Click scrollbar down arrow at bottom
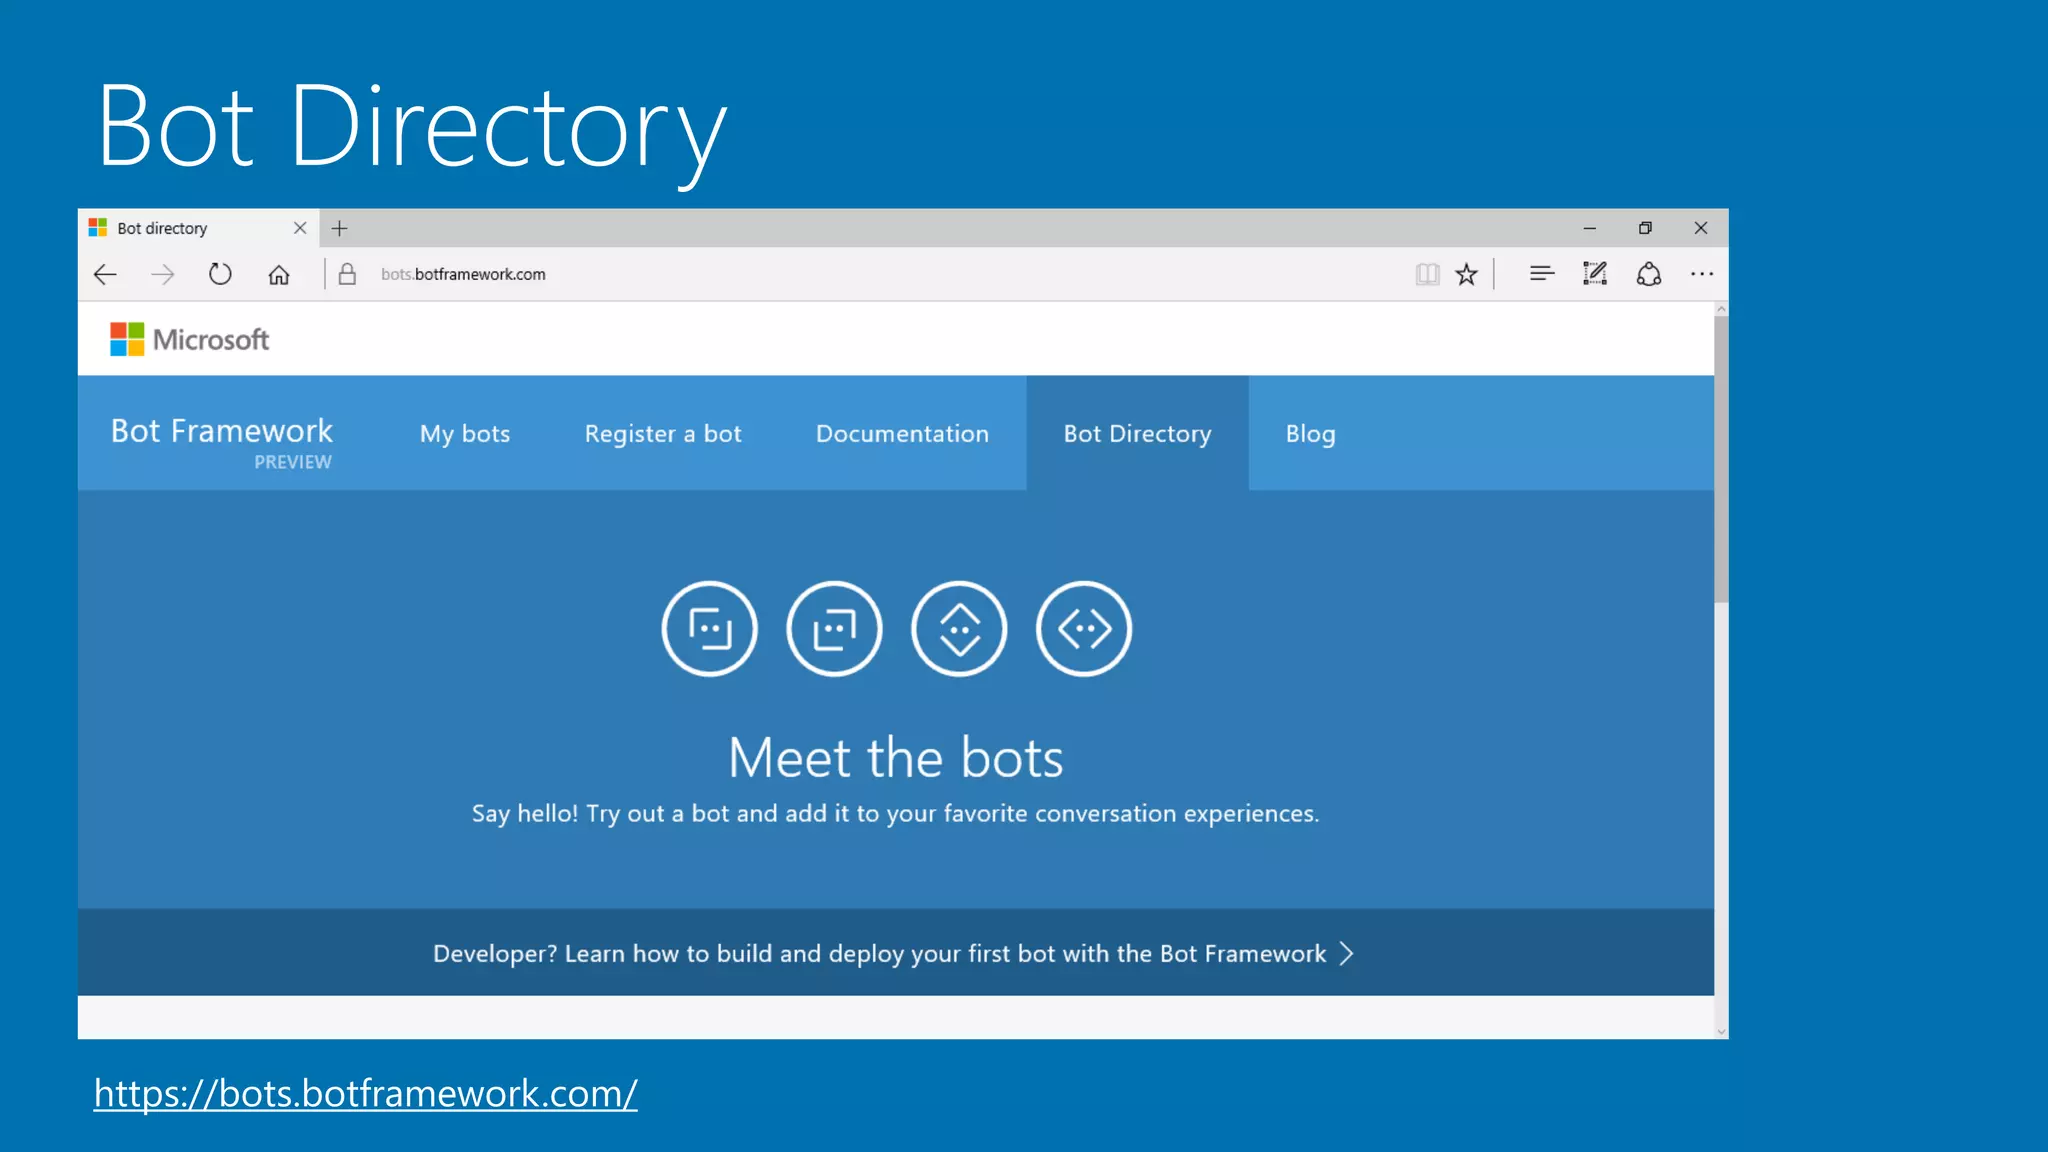This screenshot has width=2048, height=1152. 1721,1031
